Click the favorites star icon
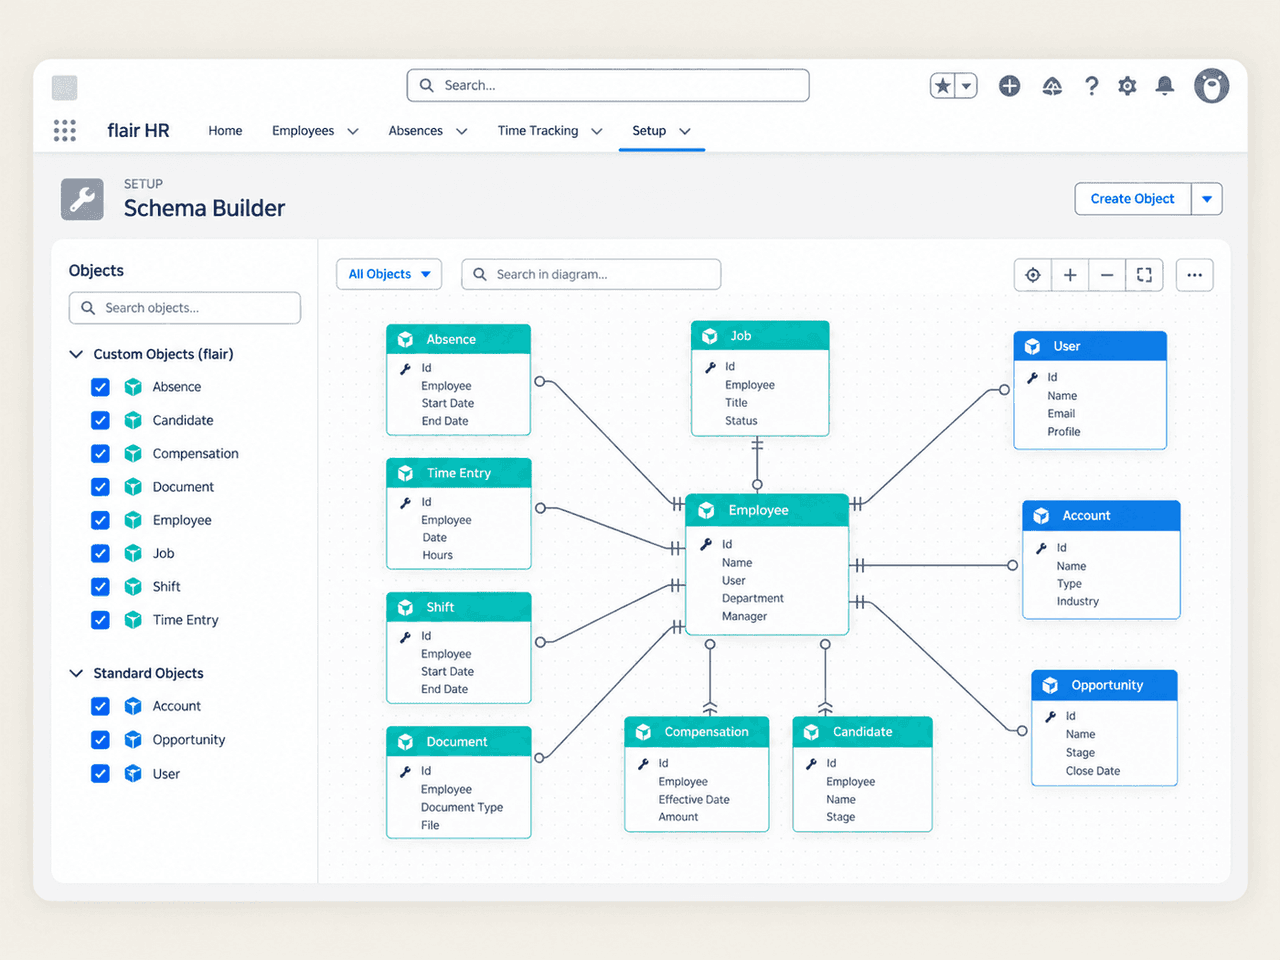 [943, 86]
